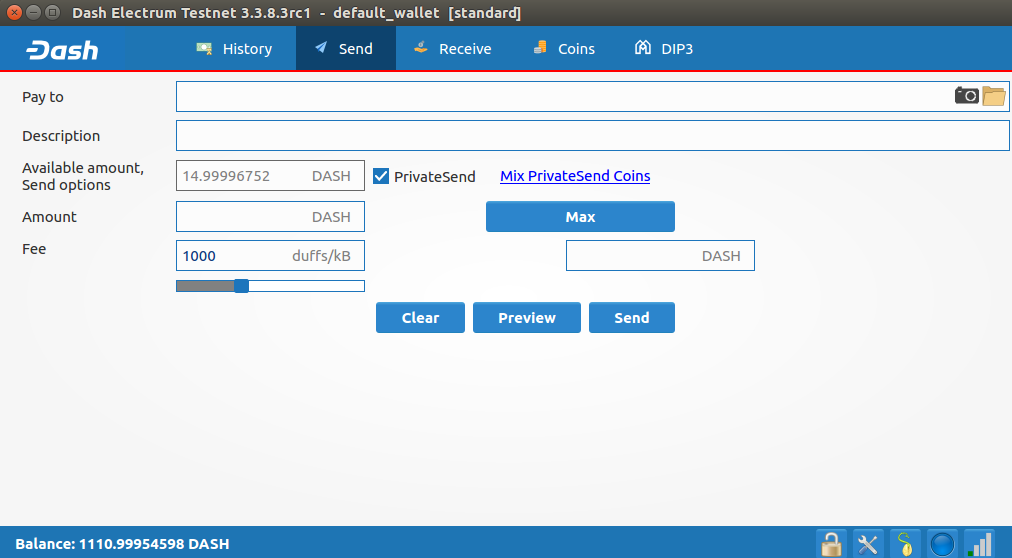Click the Dash logo
1012x558 pixels.
(63, 50)
